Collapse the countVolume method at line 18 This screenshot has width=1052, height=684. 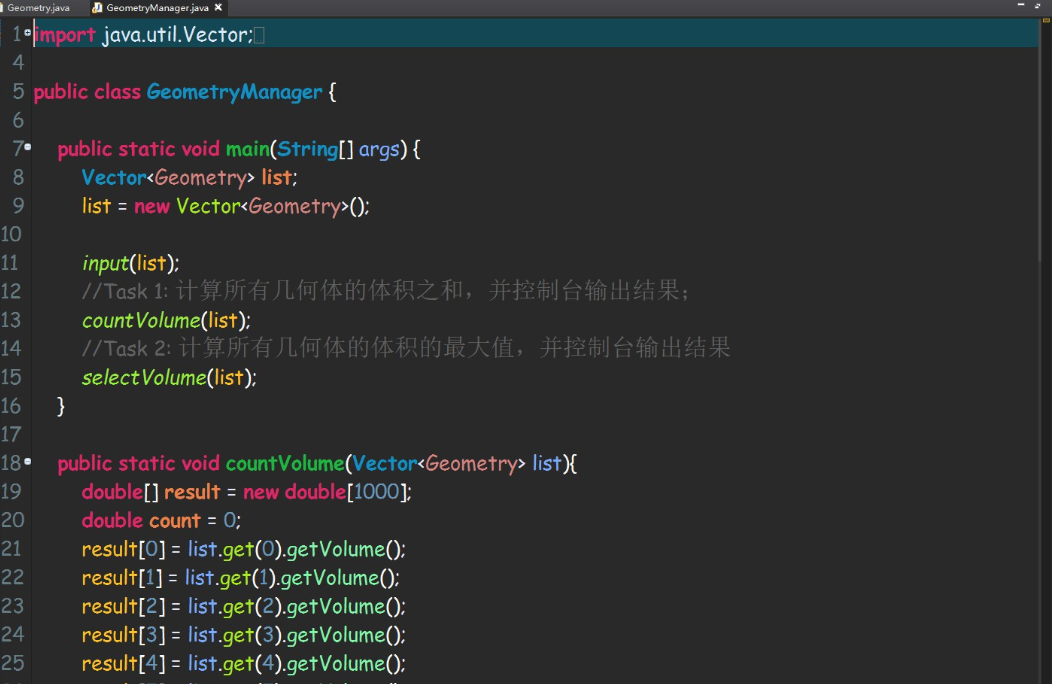tap(28, 461)
